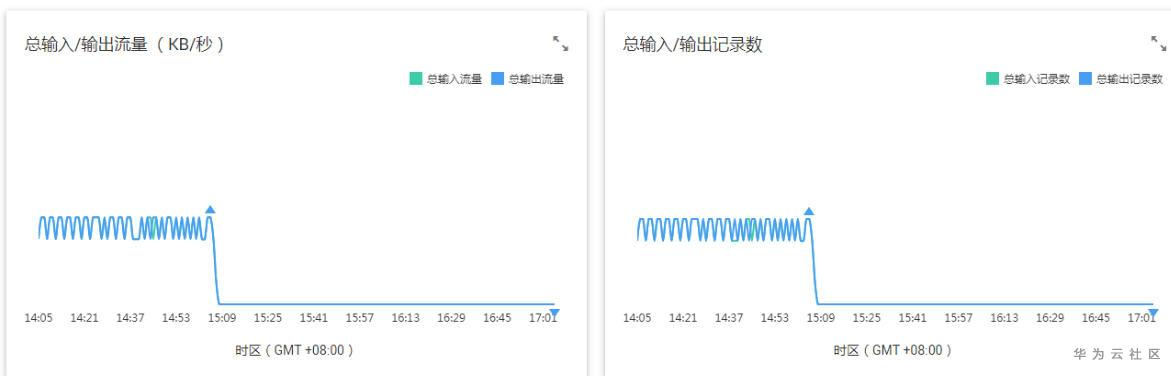Expand the 总输入/输出记录数 chart to fullscreen
This screenshot has width=1171, height=376.
pyautogui.click(x=1158, y=44)
